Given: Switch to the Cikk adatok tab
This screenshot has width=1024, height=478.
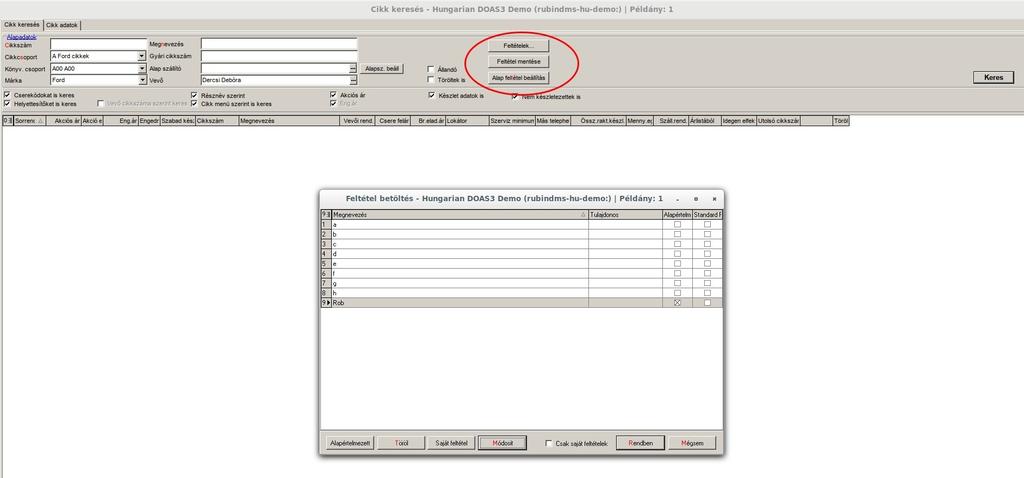Looking at the screenshot, I should click(62, 25).
